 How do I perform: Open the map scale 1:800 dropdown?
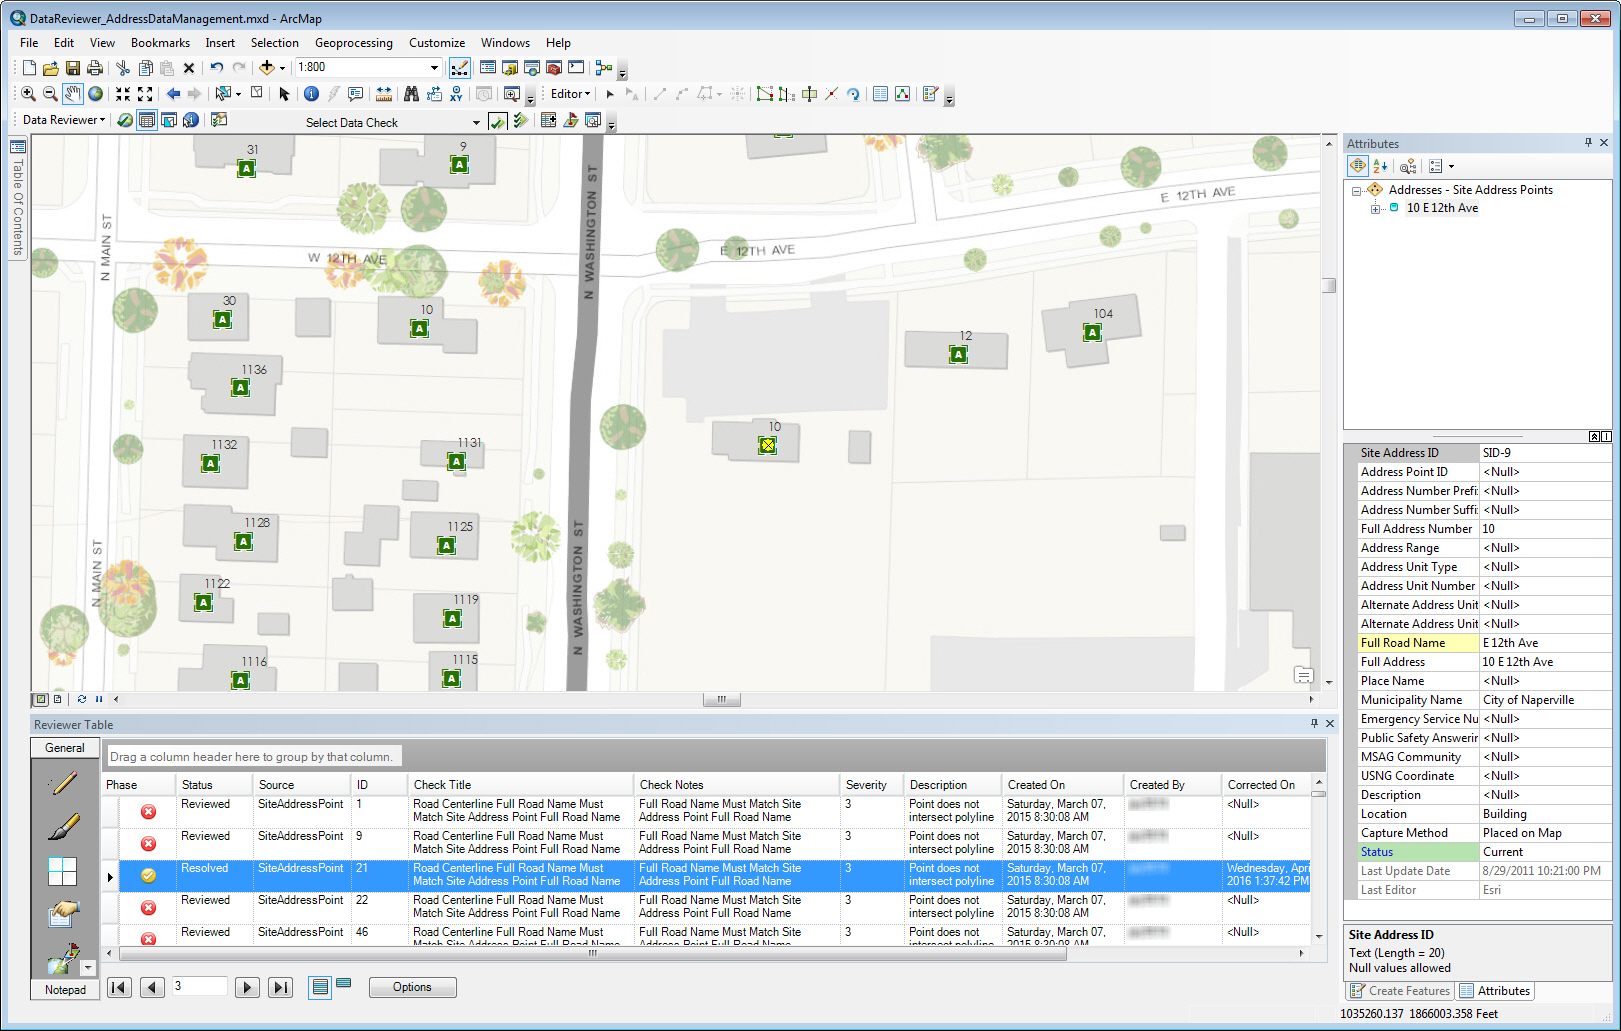[434, 68]
